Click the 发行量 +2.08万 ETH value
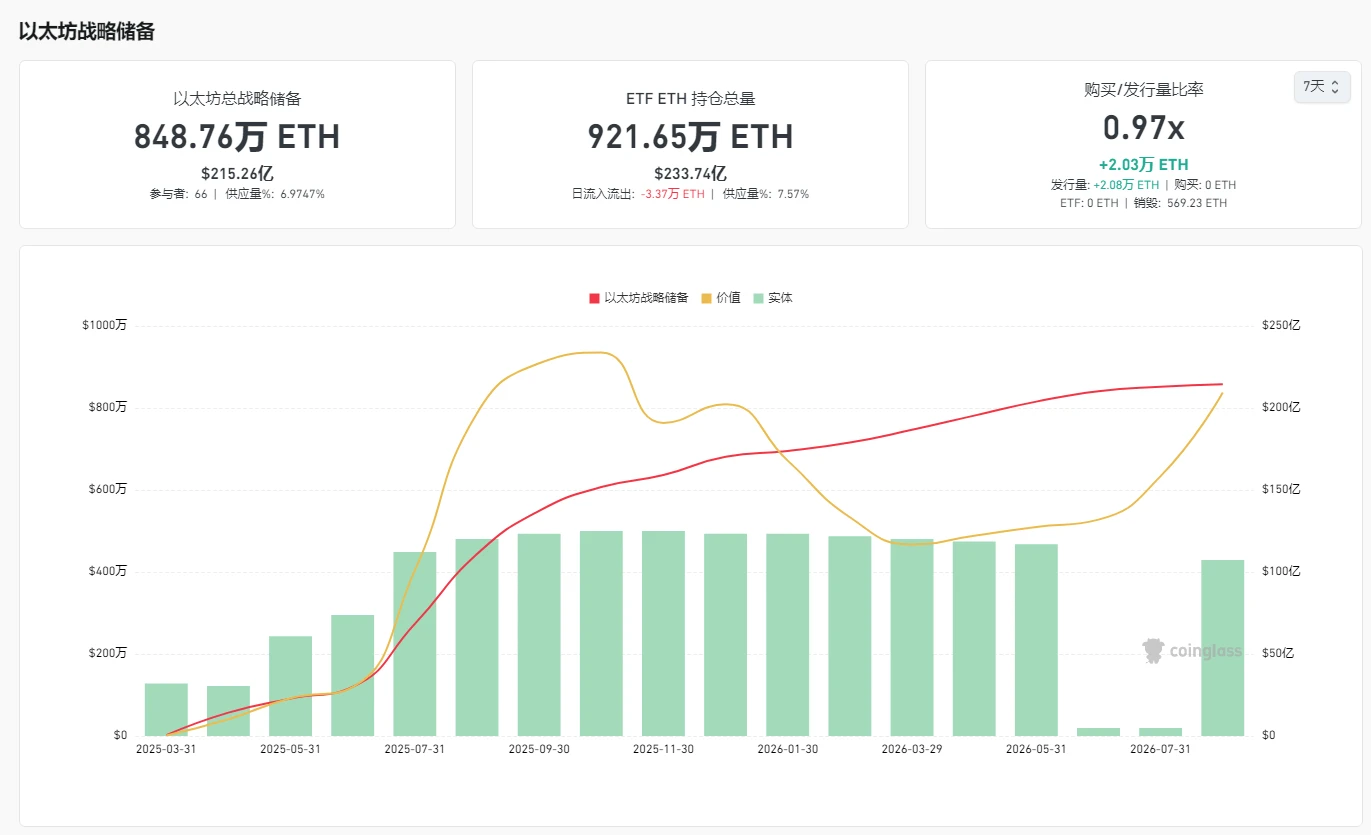1371x835 pixels. (x=1127, y=185)
